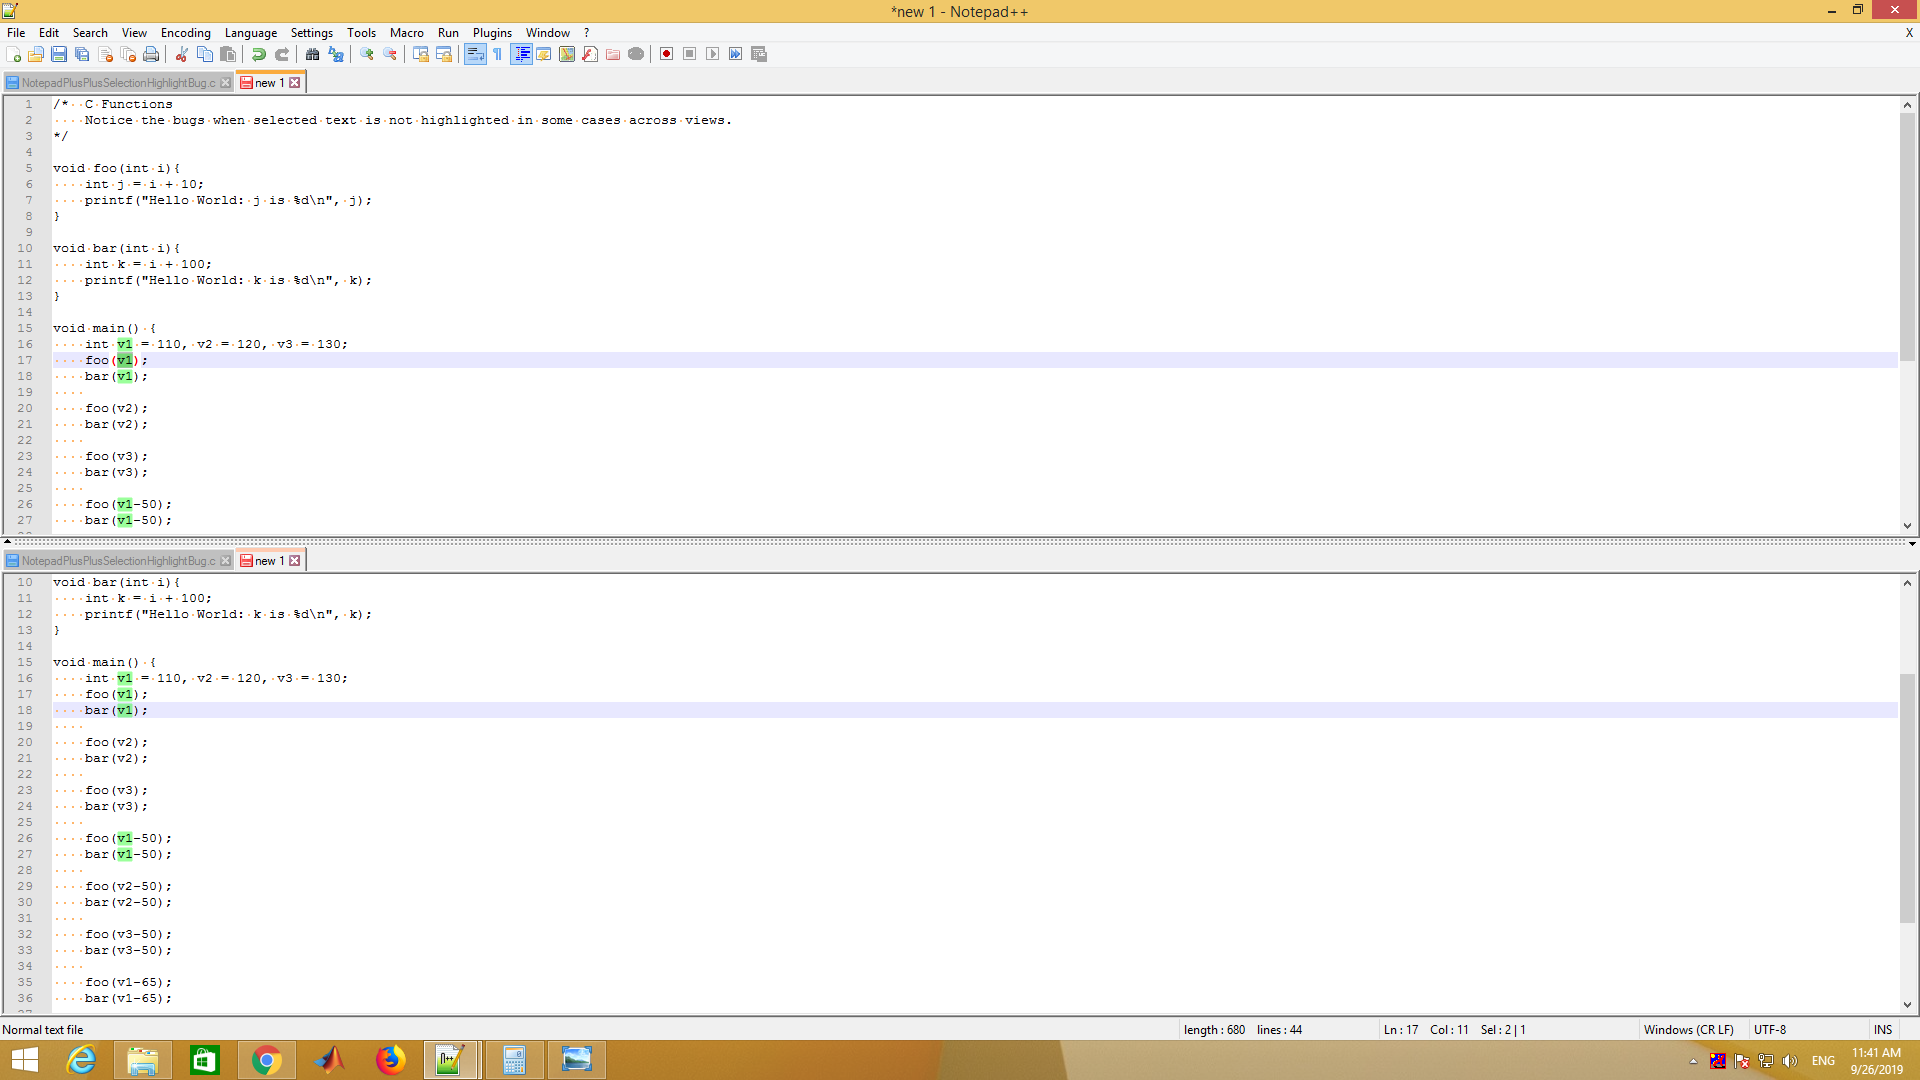This screenshot has height=1080, width=1920.
Task: Click Windows (CR LF) in the status bar
Action: tap(1689, 1029)
